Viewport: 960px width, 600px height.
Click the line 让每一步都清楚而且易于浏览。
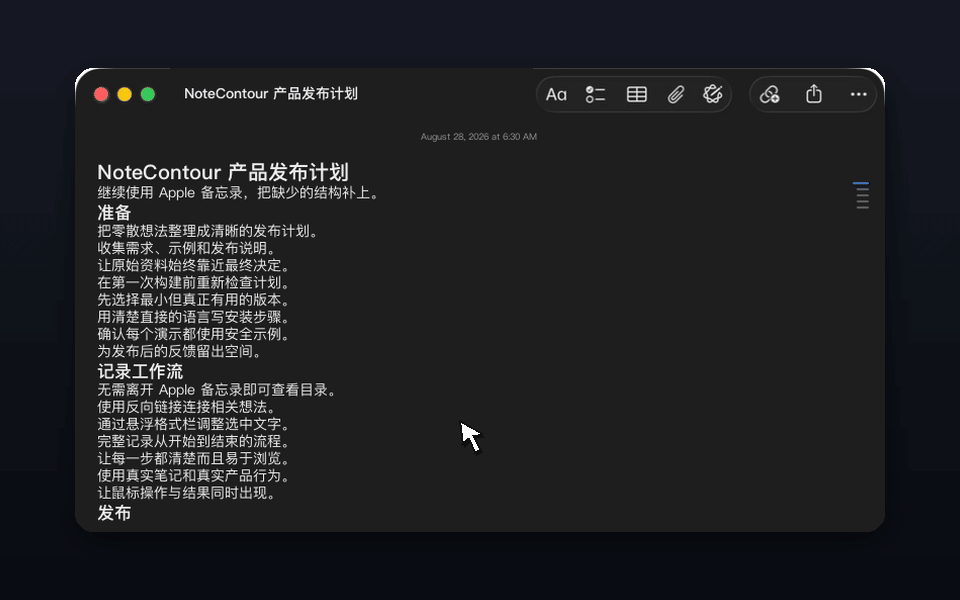(x=195, y=459)
